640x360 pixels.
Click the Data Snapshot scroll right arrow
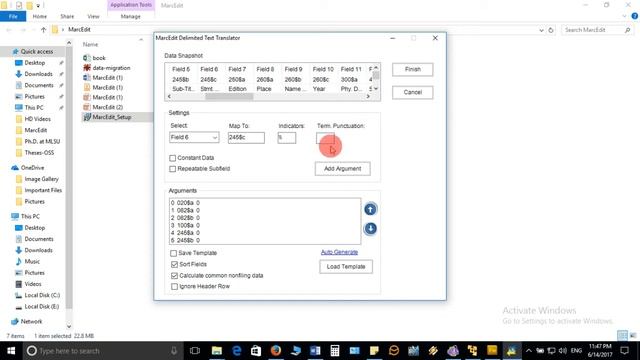(368, 96)
